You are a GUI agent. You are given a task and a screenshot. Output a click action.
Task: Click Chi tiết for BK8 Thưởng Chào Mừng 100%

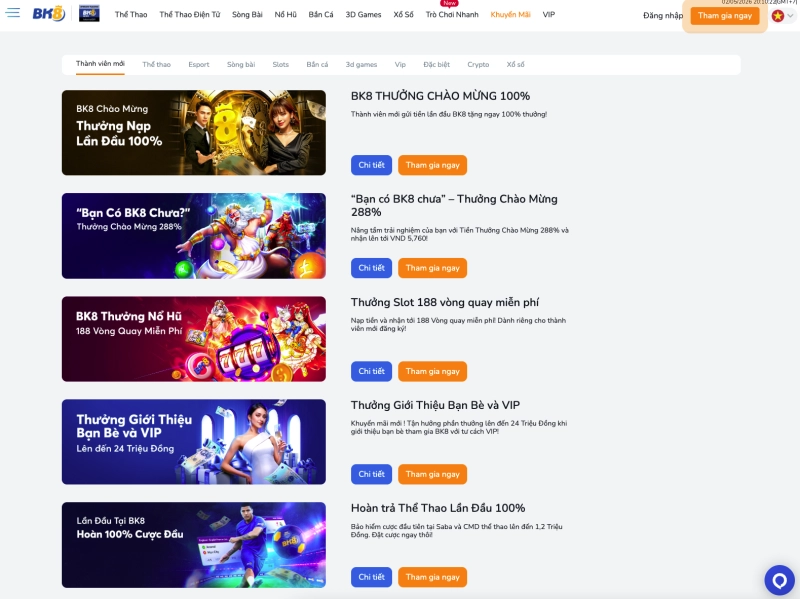click(371, 165)
